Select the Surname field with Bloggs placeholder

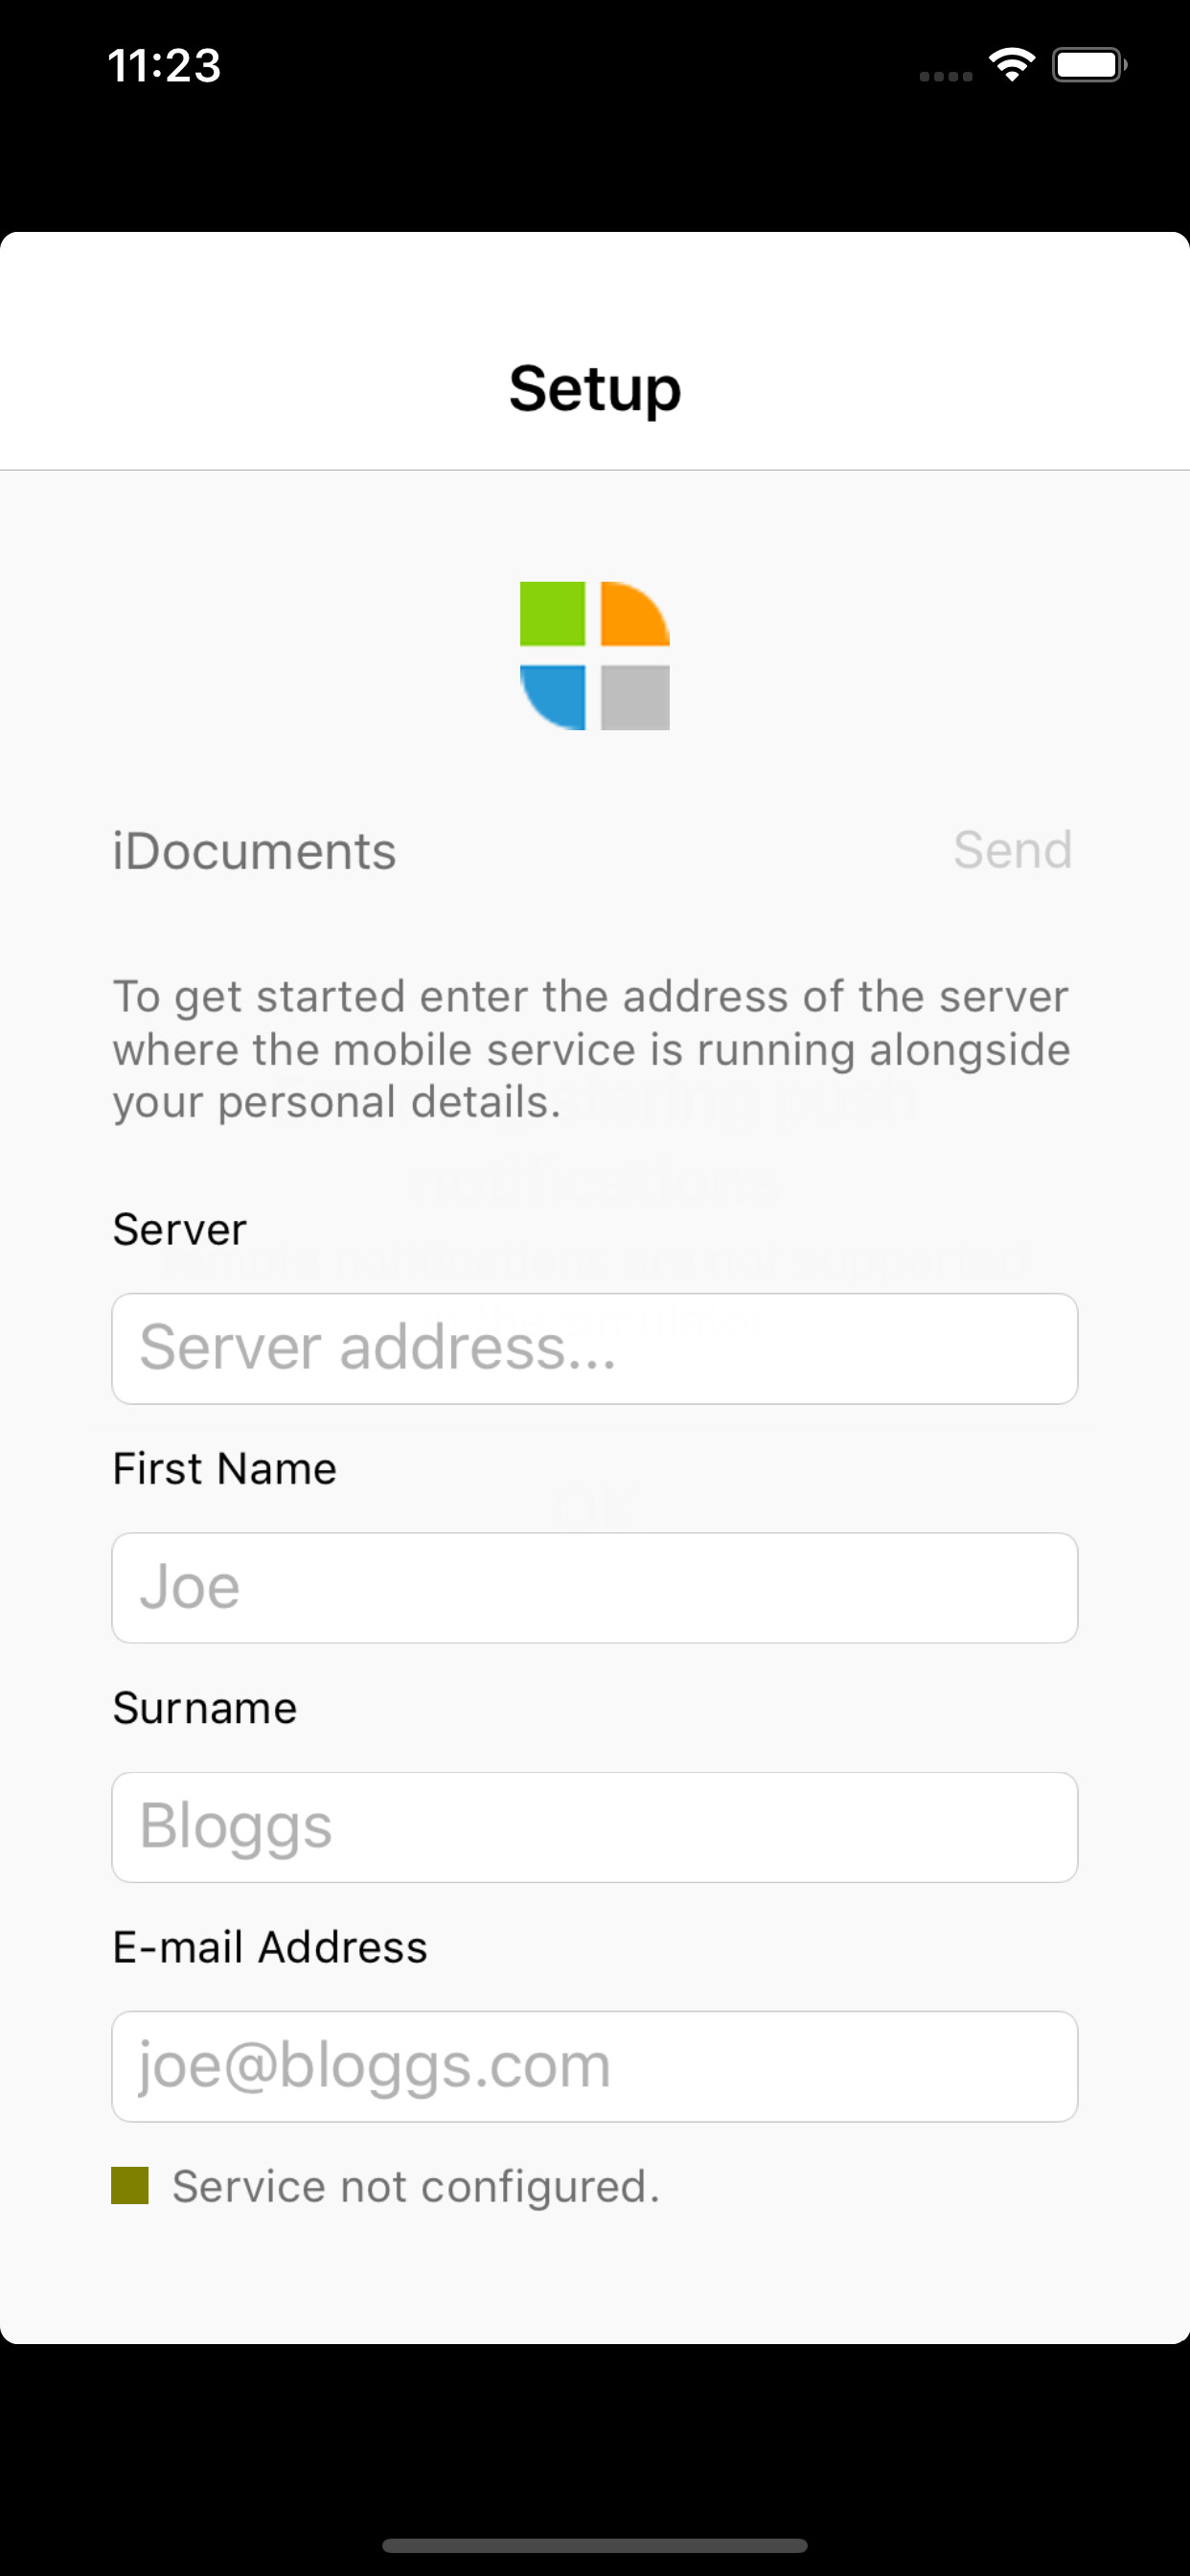595,1827
